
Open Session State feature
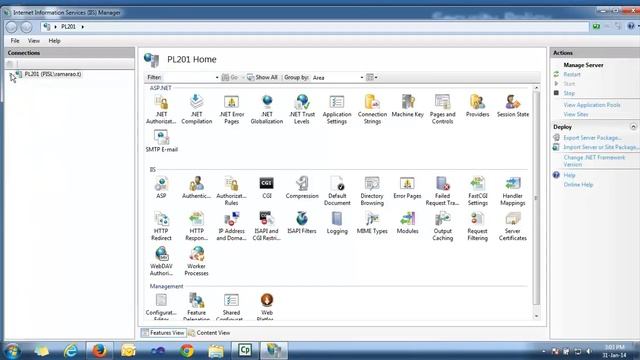point(513,106)
